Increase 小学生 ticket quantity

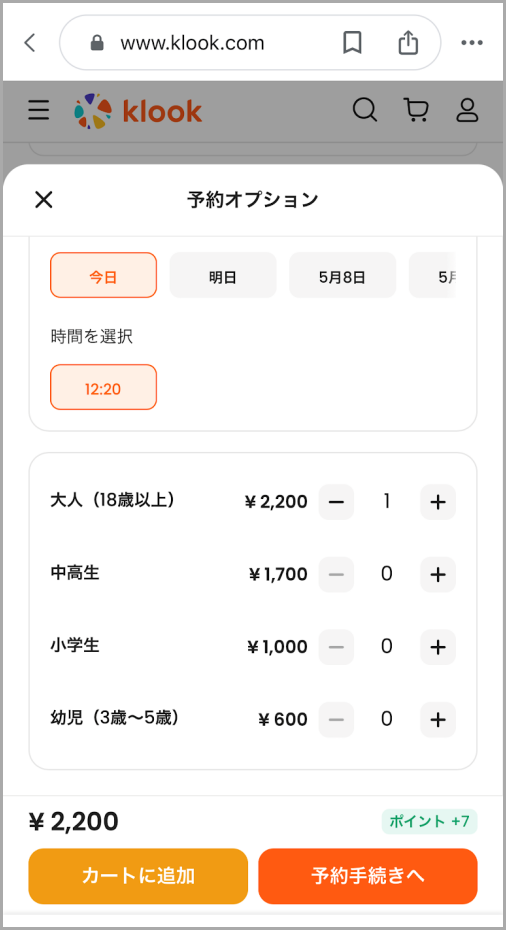click(438, 647)
